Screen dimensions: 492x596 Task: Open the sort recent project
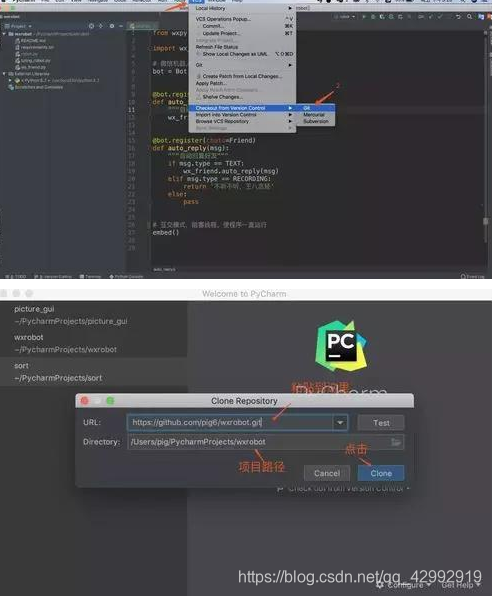(x=93, y=372)
